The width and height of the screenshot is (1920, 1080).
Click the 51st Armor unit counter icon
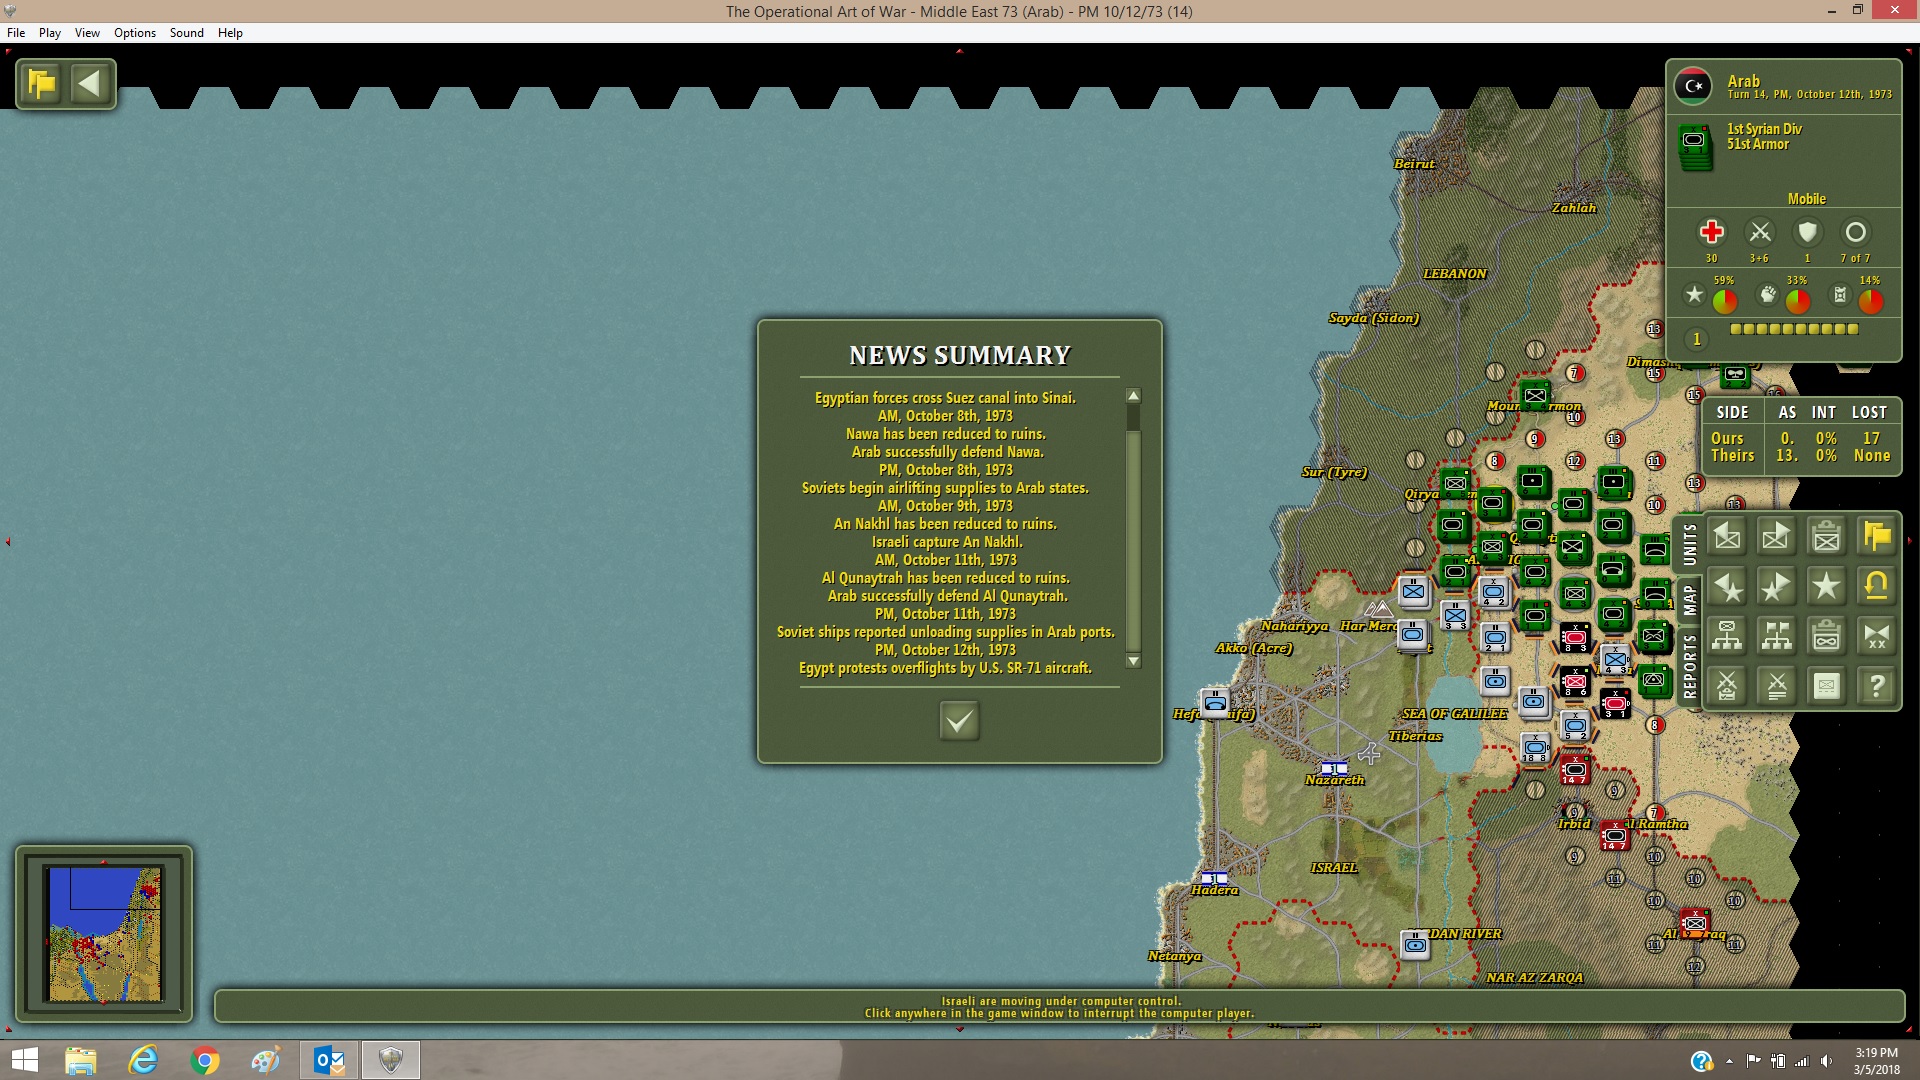point(1694,146)
